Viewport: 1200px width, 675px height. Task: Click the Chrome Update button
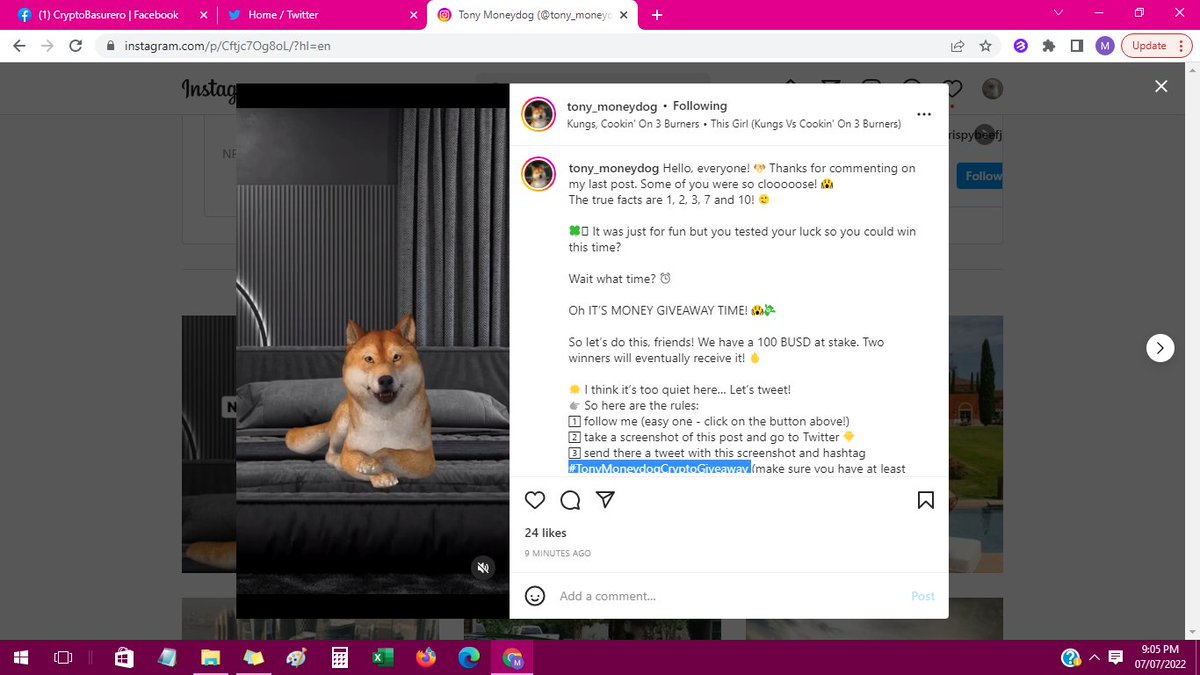click(x=1156, y=46)
